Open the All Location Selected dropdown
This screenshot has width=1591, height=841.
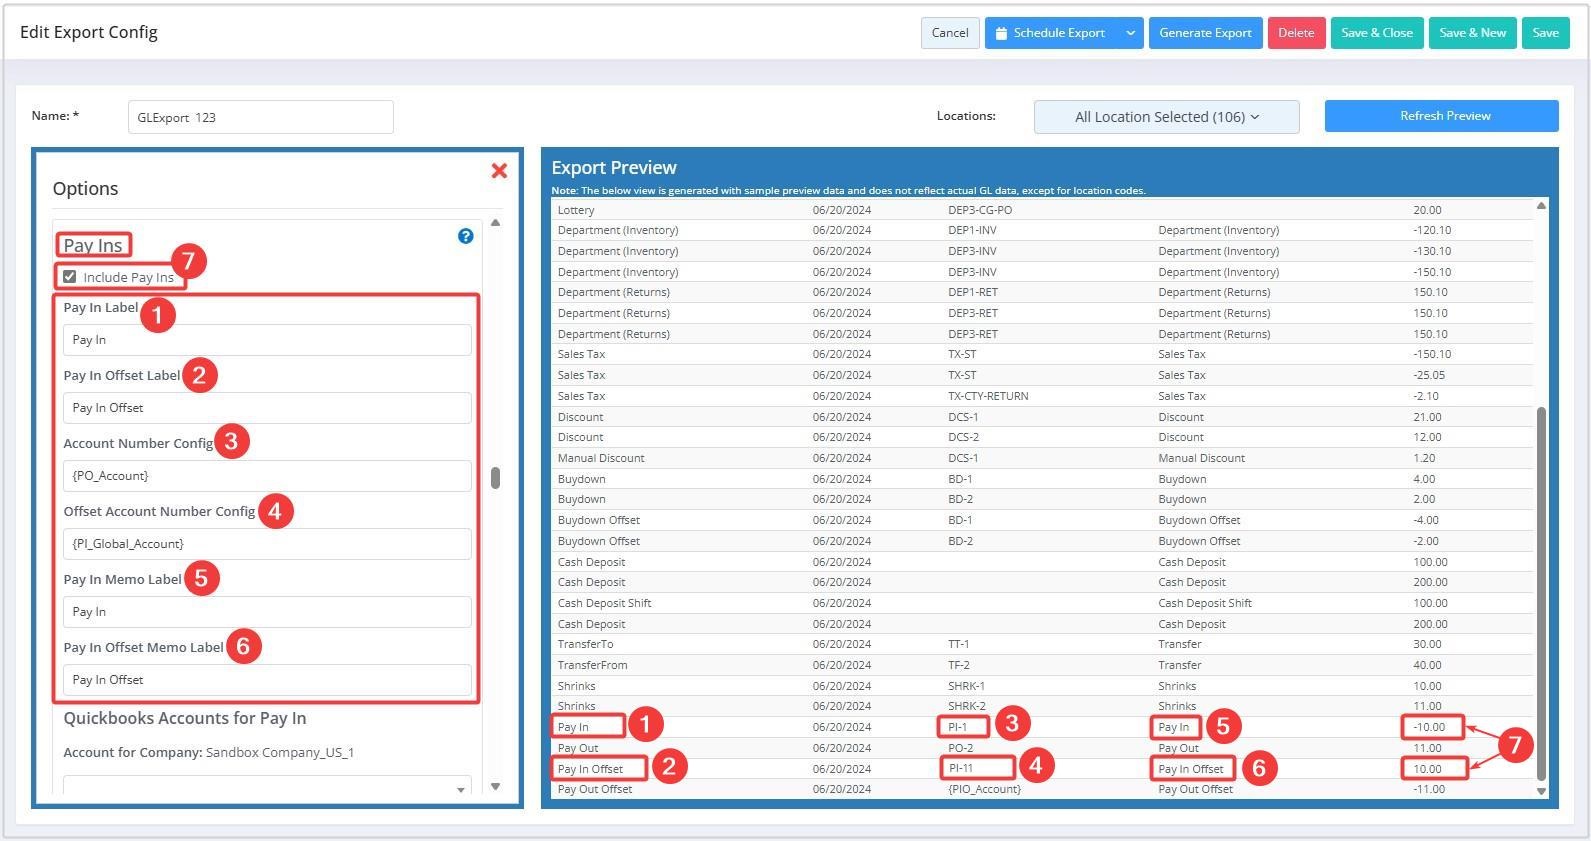1166,117
